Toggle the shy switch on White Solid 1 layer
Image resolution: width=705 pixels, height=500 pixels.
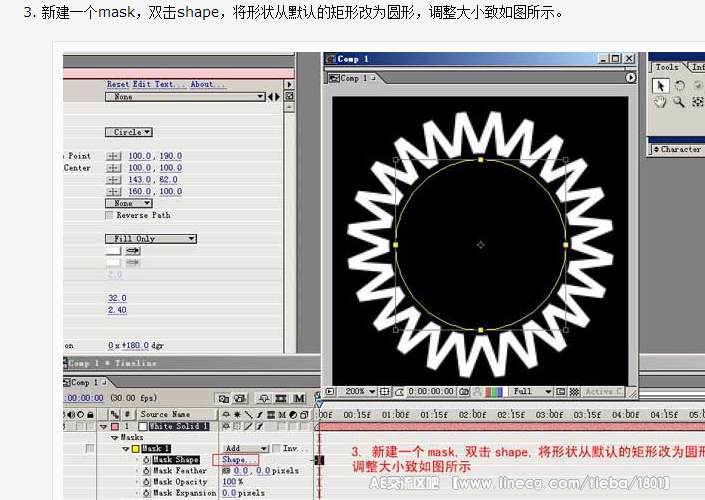point(226,426)
